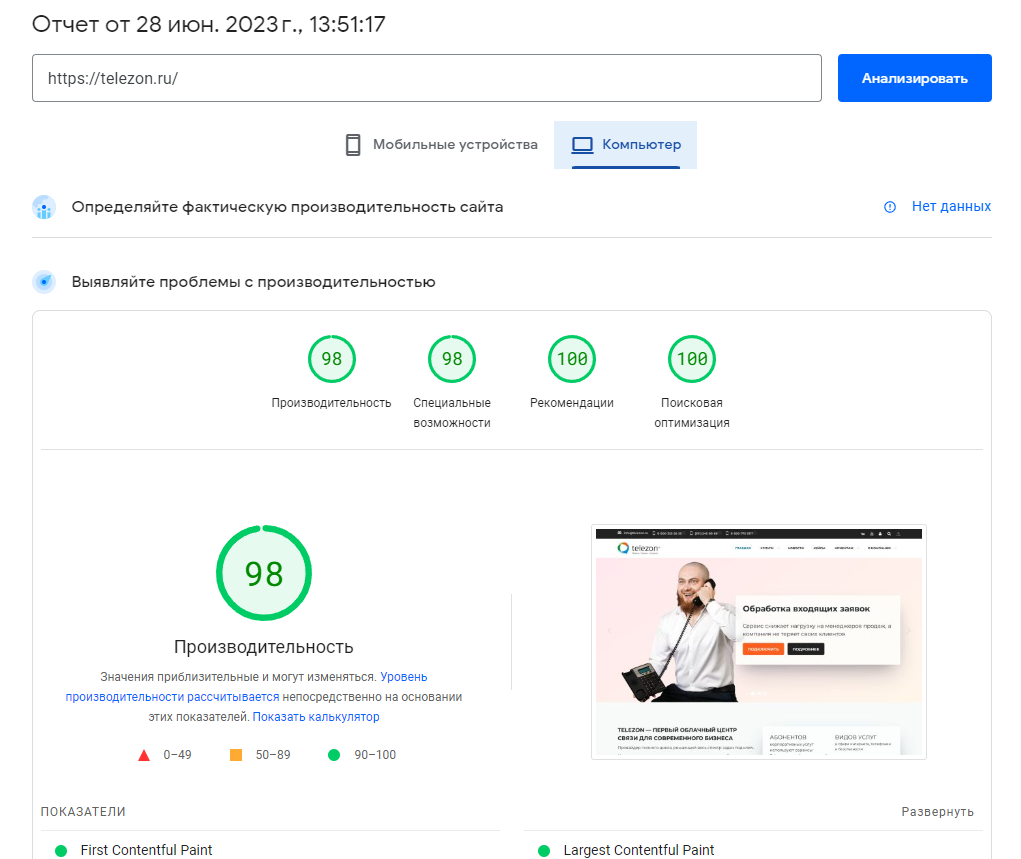This screenshot has height=859, width=1021.
Task: Click the lab icon before Выявляйте проблемы
Action: coord(44,281)
